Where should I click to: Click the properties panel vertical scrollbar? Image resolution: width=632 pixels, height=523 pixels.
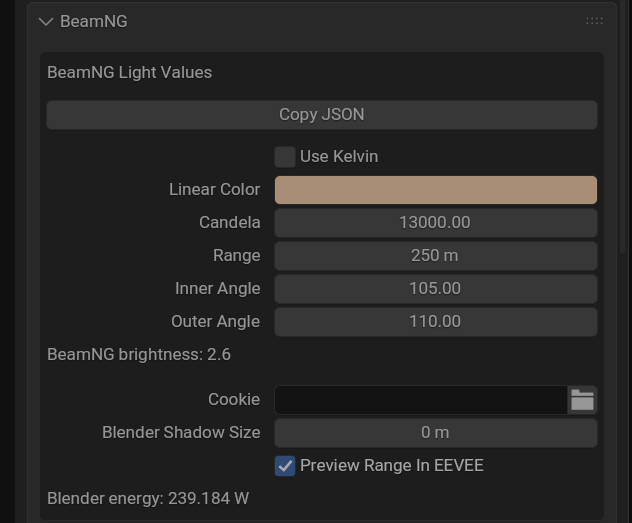pyautogui.click(x=622, y=127)
